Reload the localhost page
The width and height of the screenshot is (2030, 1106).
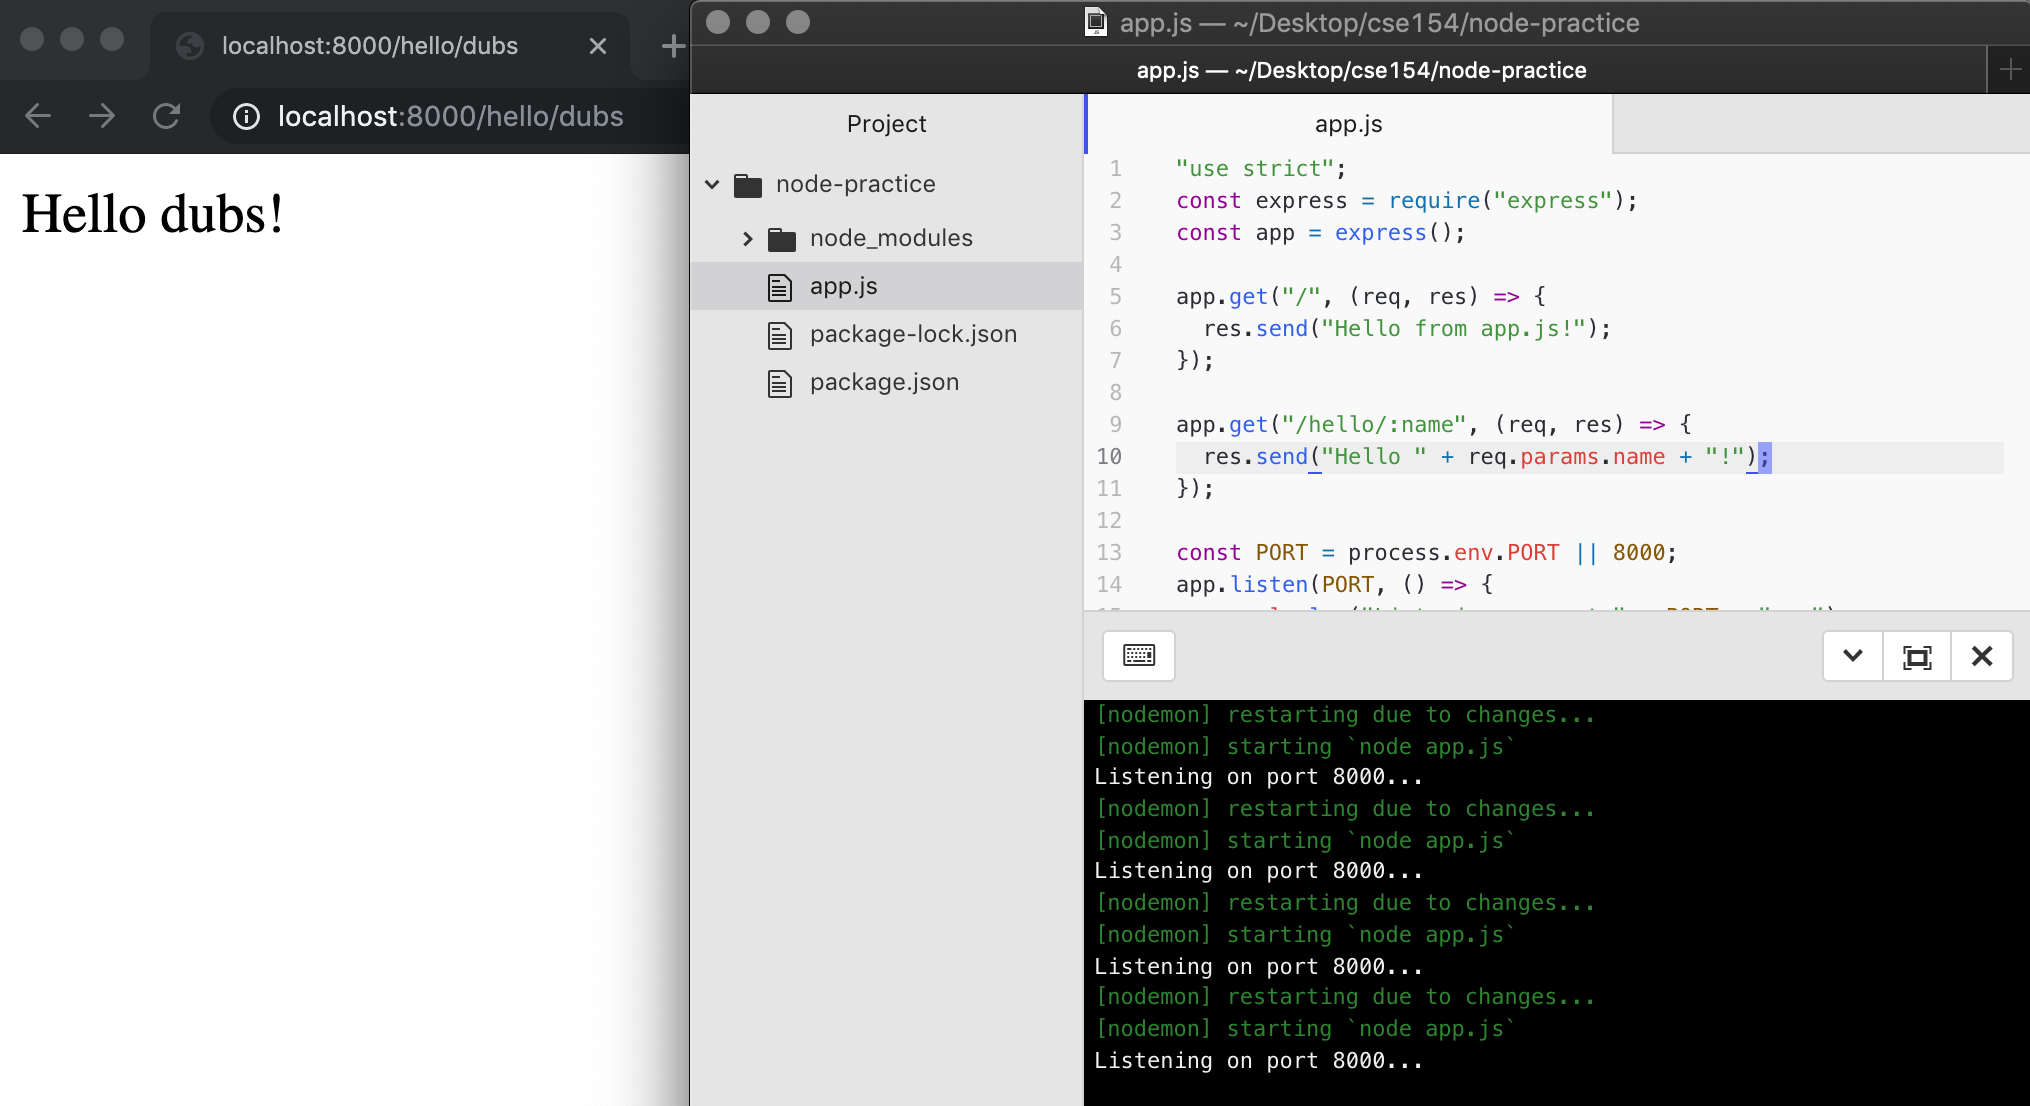coord(167,116)
